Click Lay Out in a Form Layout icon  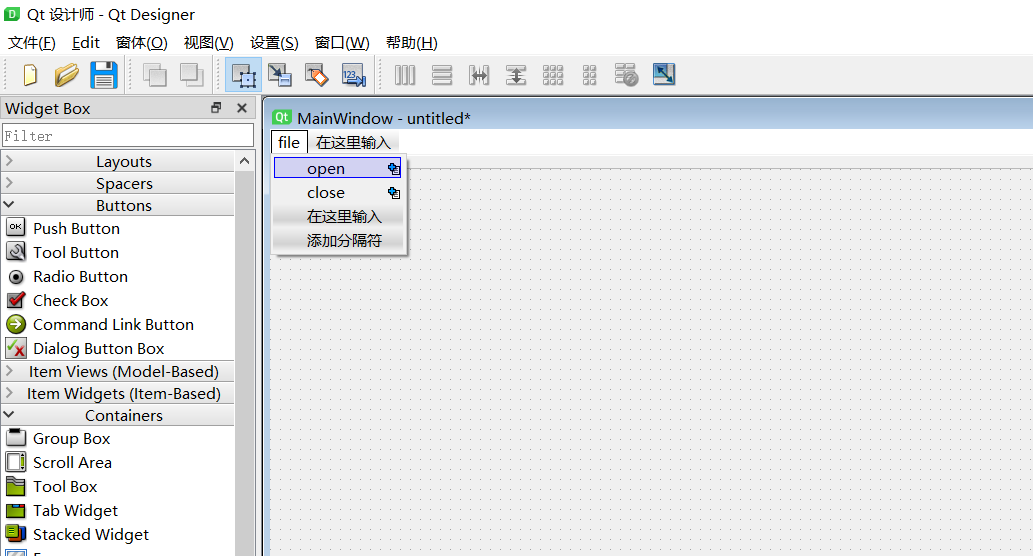[590, 75]
